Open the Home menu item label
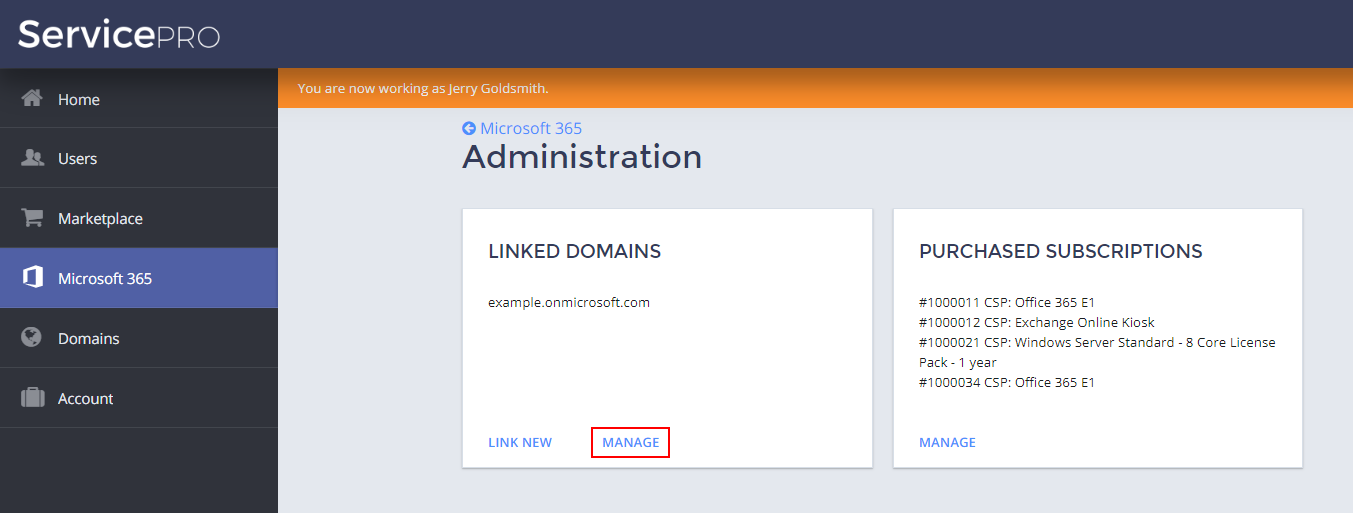 pyautogui.click(x=79, y=99)
